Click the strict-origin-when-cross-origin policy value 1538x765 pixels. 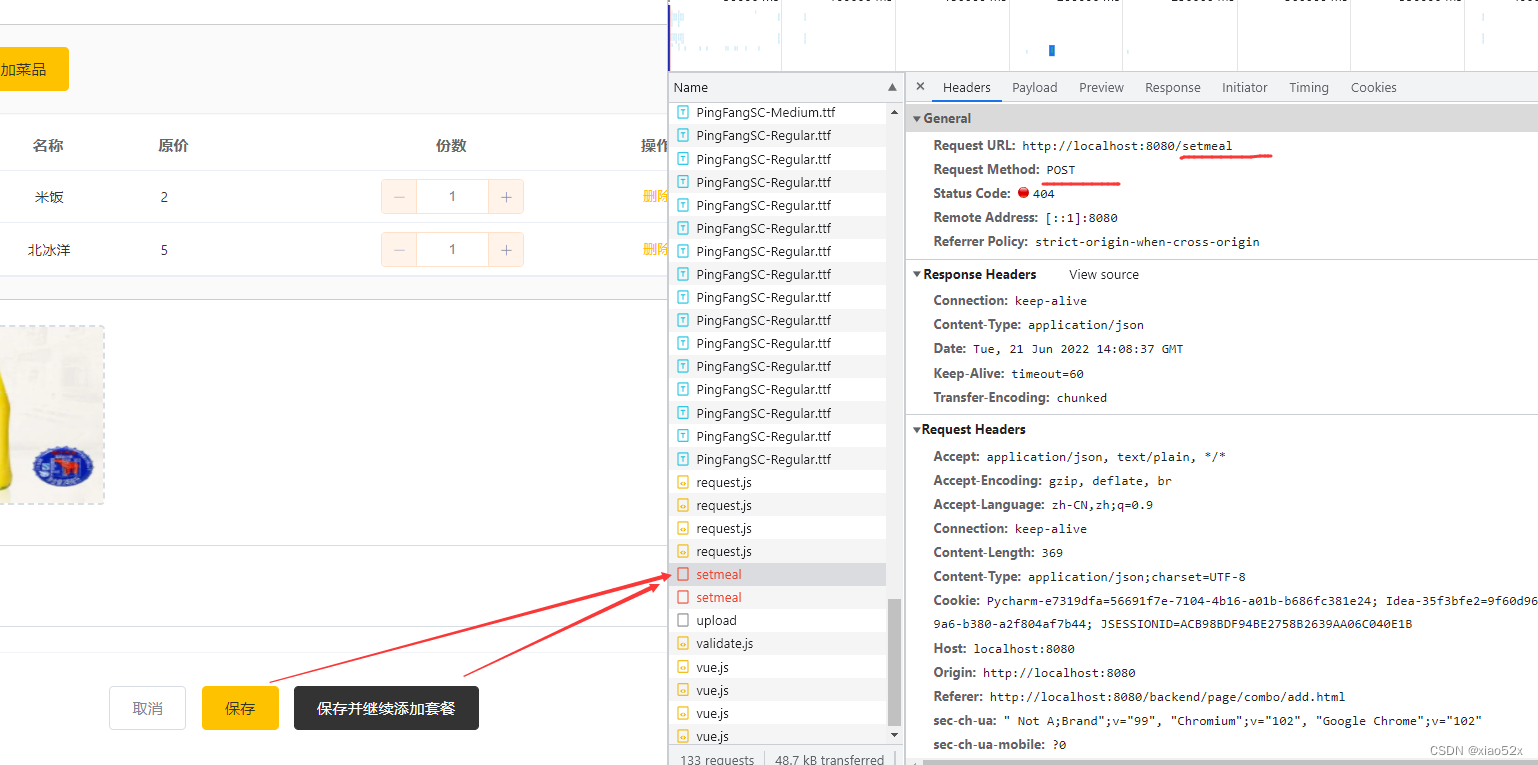pos(1147,242)
